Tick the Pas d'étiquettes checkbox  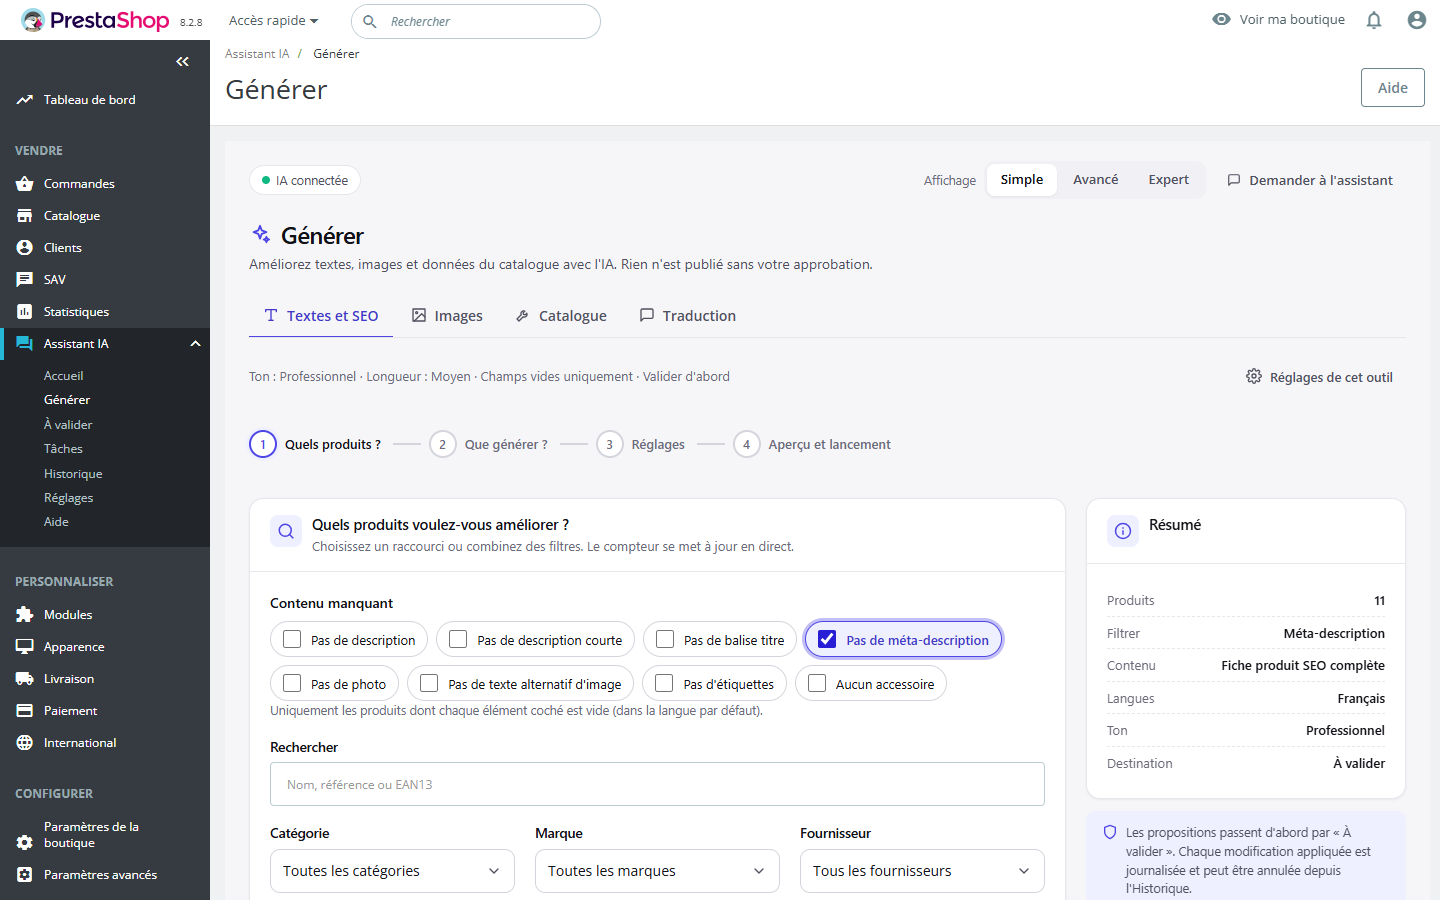coord(664,683)
